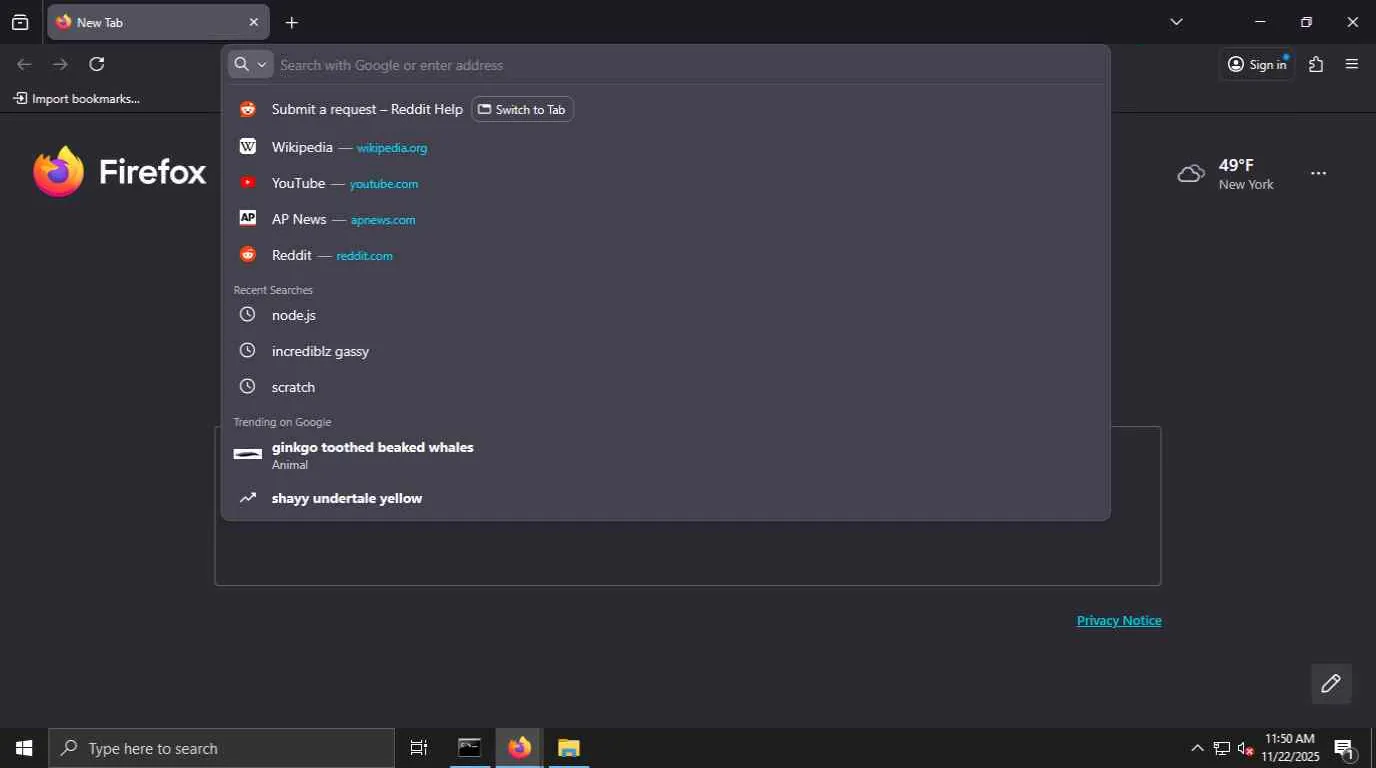Open the Wikipedia suggestion

(665, 147)
